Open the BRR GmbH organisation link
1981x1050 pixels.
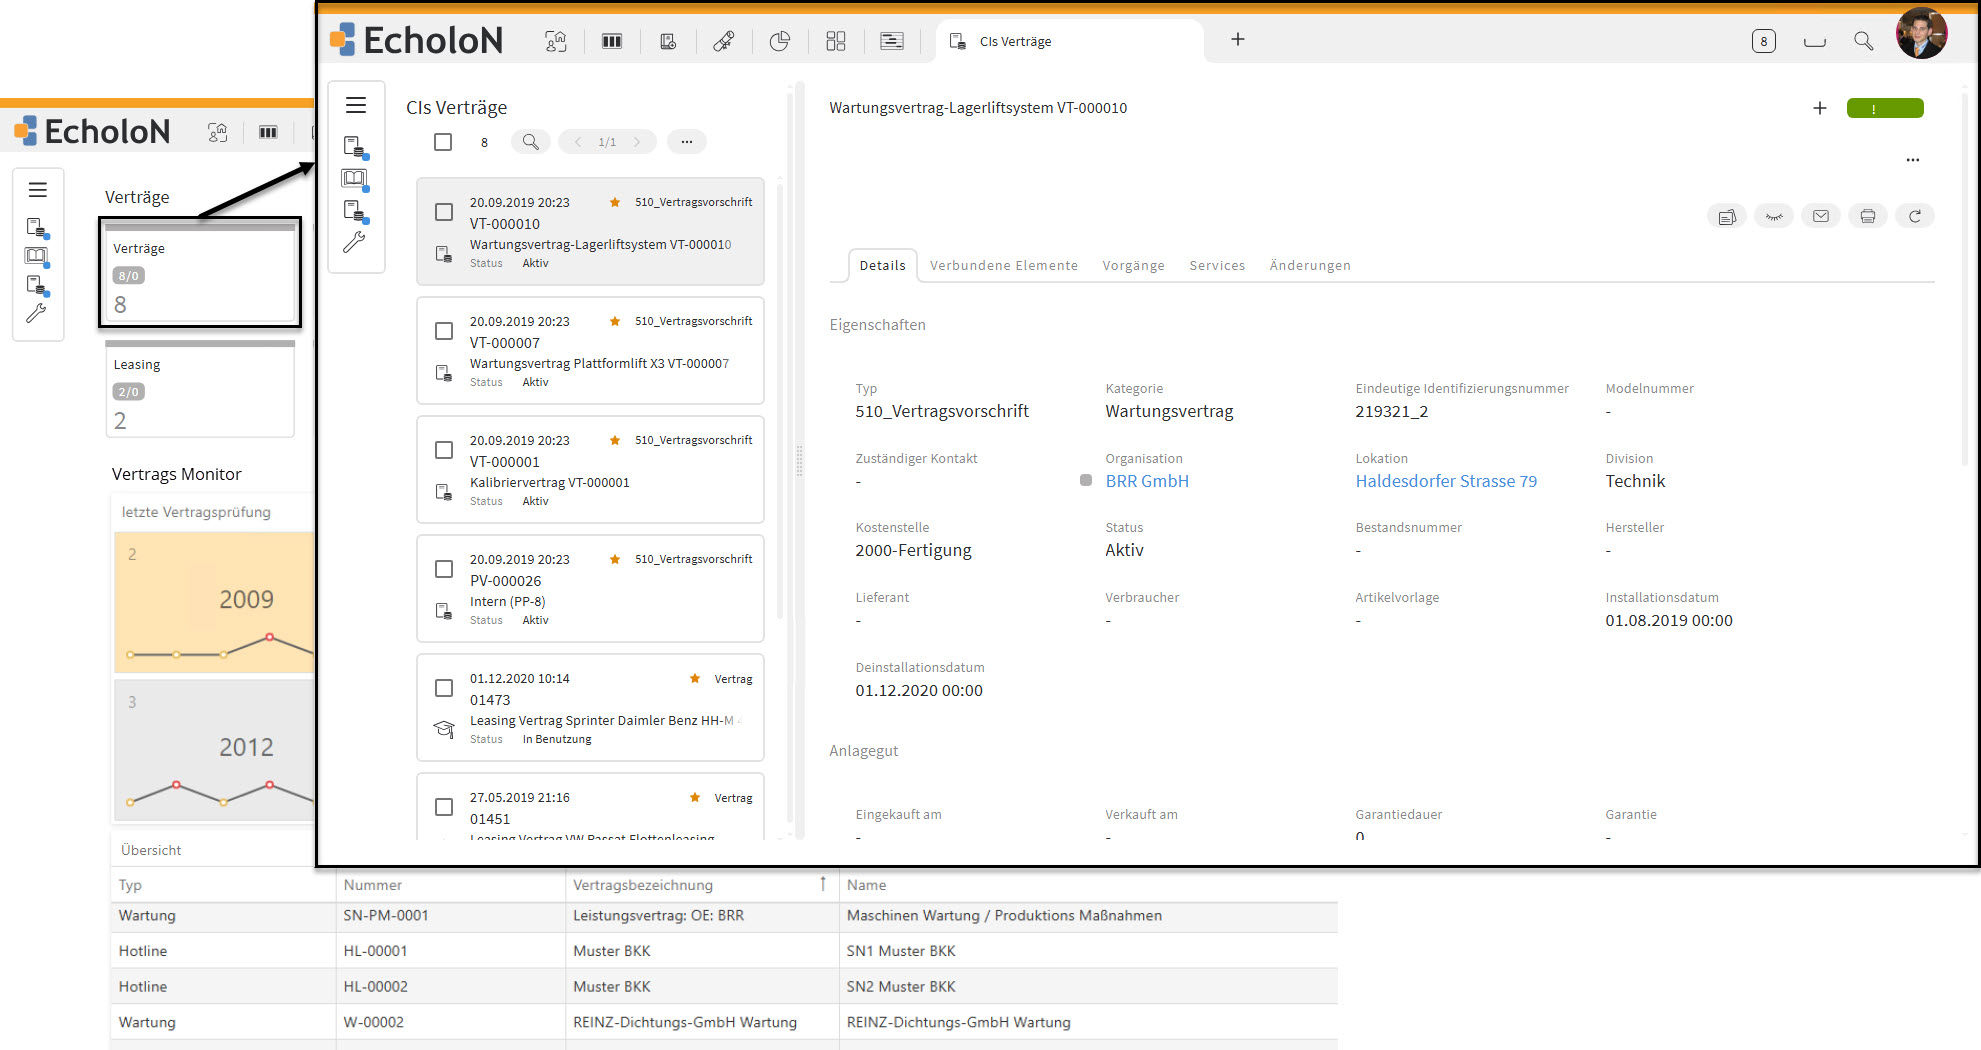pyautogui.click(x=1146, y=481)
